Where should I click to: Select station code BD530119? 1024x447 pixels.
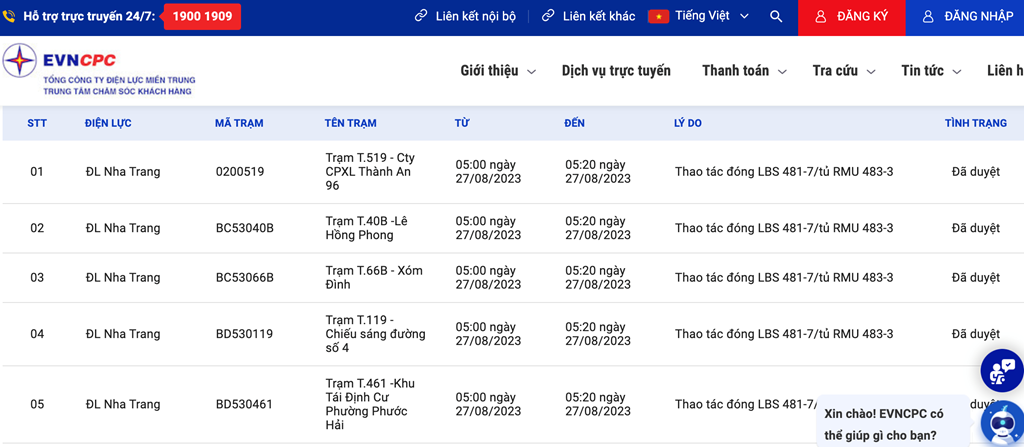point(244,334)
